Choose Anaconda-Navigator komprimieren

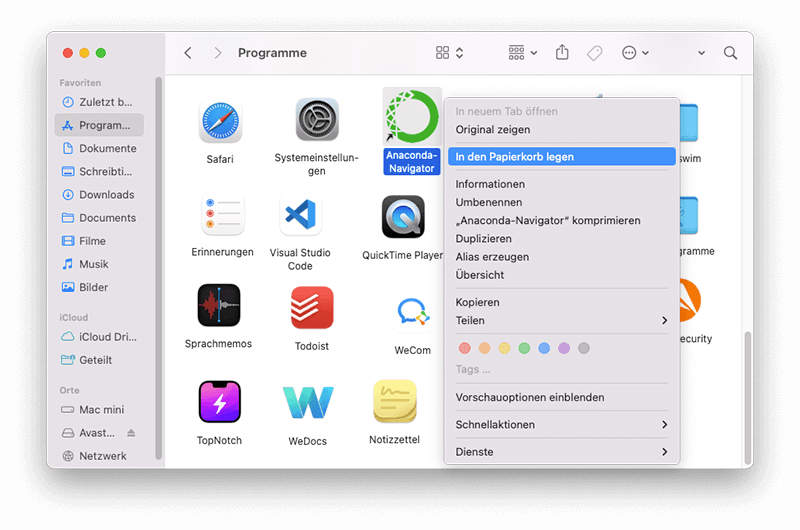pyautogui.click(x=562, y=220)
